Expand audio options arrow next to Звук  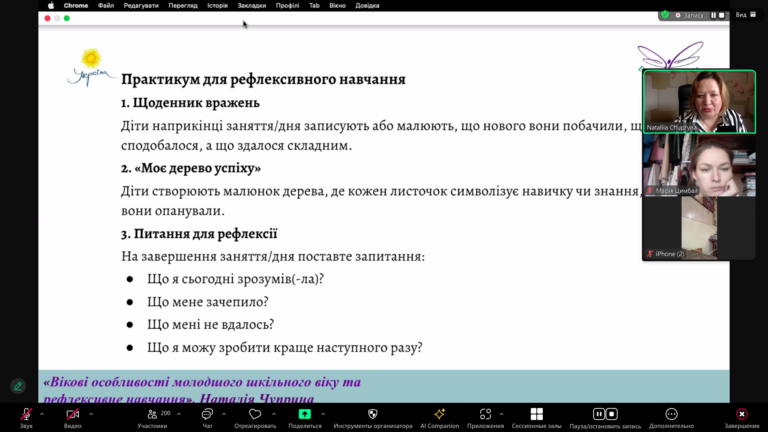coord(42,413)
